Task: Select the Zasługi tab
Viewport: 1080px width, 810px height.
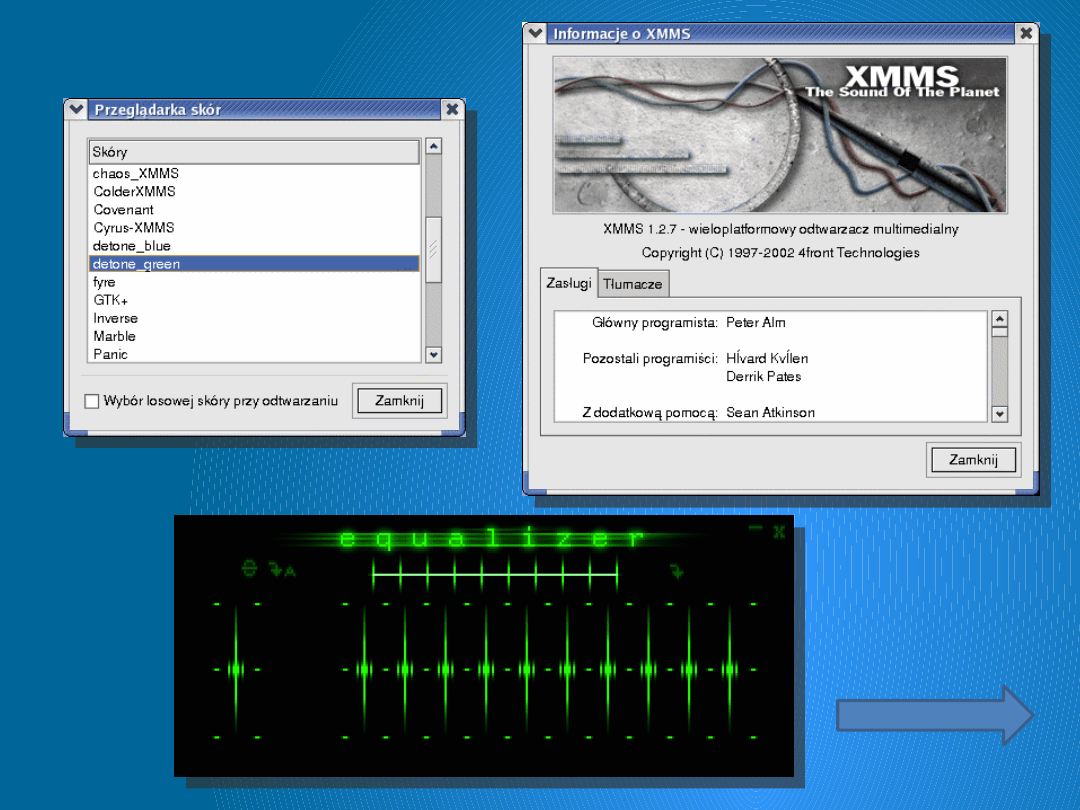Action: pos(568,283)
